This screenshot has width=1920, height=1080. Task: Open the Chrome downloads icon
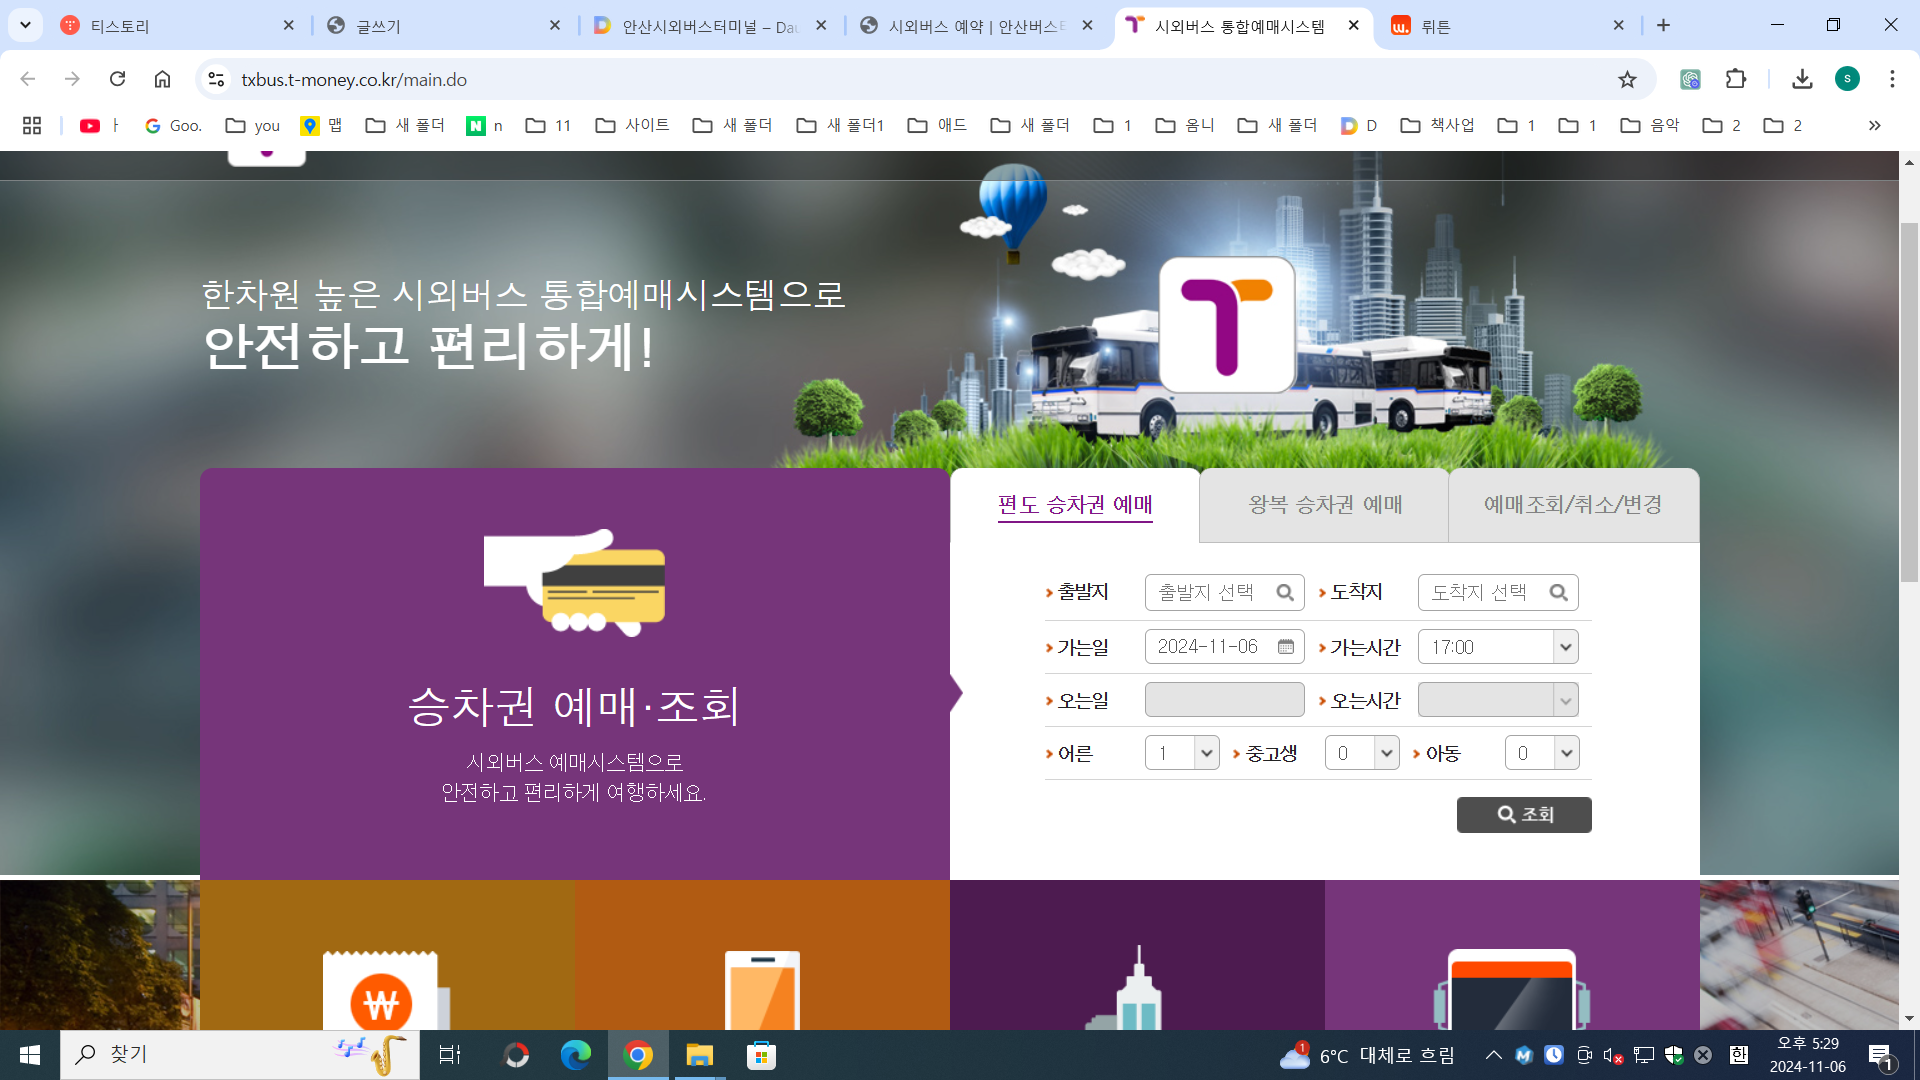coord(1802,79)
